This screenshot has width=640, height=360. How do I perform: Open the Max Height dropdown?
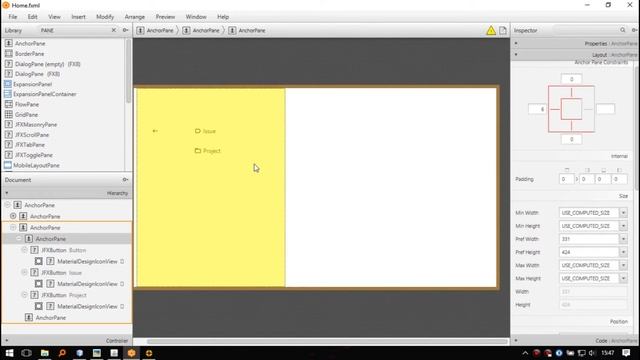(x=623, y=278)
